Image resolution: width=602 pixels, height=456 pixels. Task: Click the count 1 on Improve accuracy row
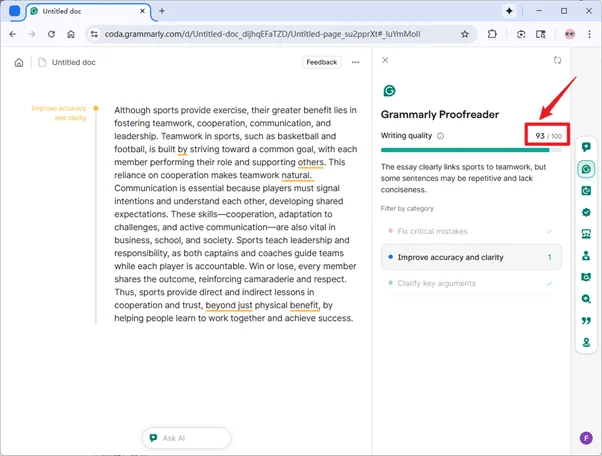click(549, 257)
